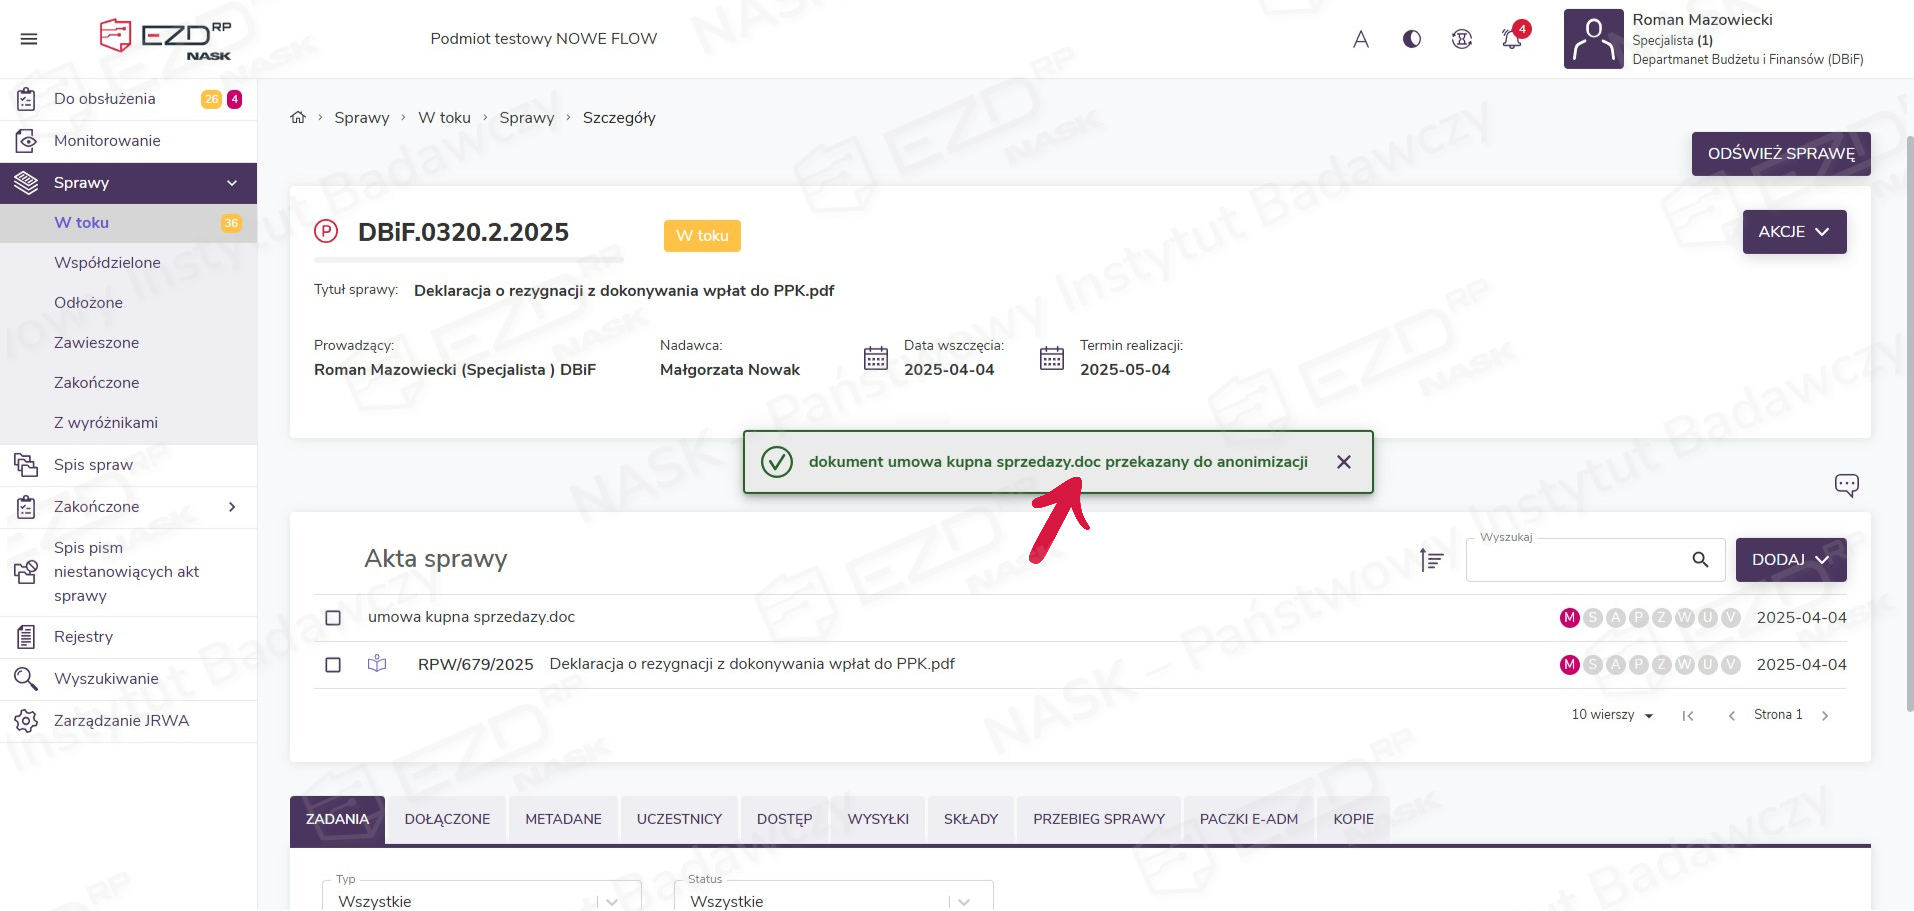
Task: Expand the AKCJE dropdown
Action: pyautogui.click(x=1794, y=232)
